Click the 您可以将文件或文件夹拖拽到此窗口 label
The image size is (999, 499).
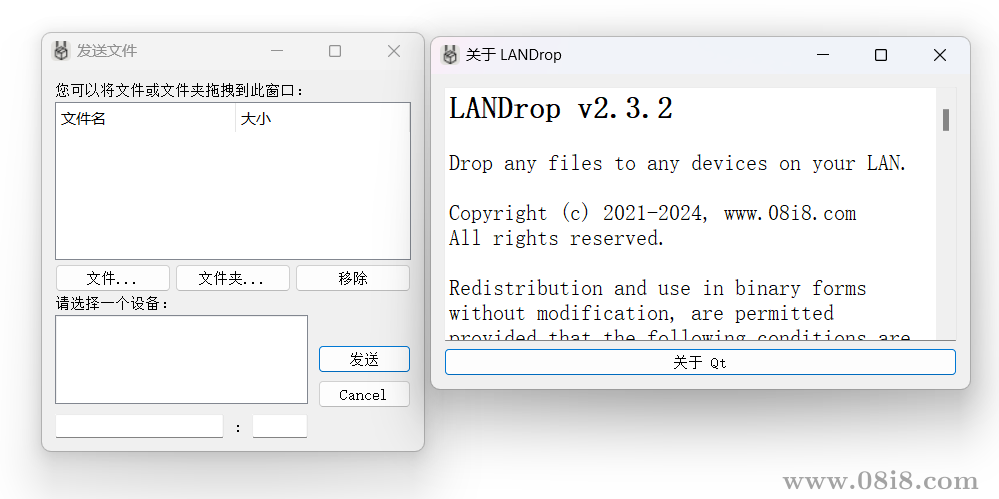pyautogui.click(x=180, y=90)
